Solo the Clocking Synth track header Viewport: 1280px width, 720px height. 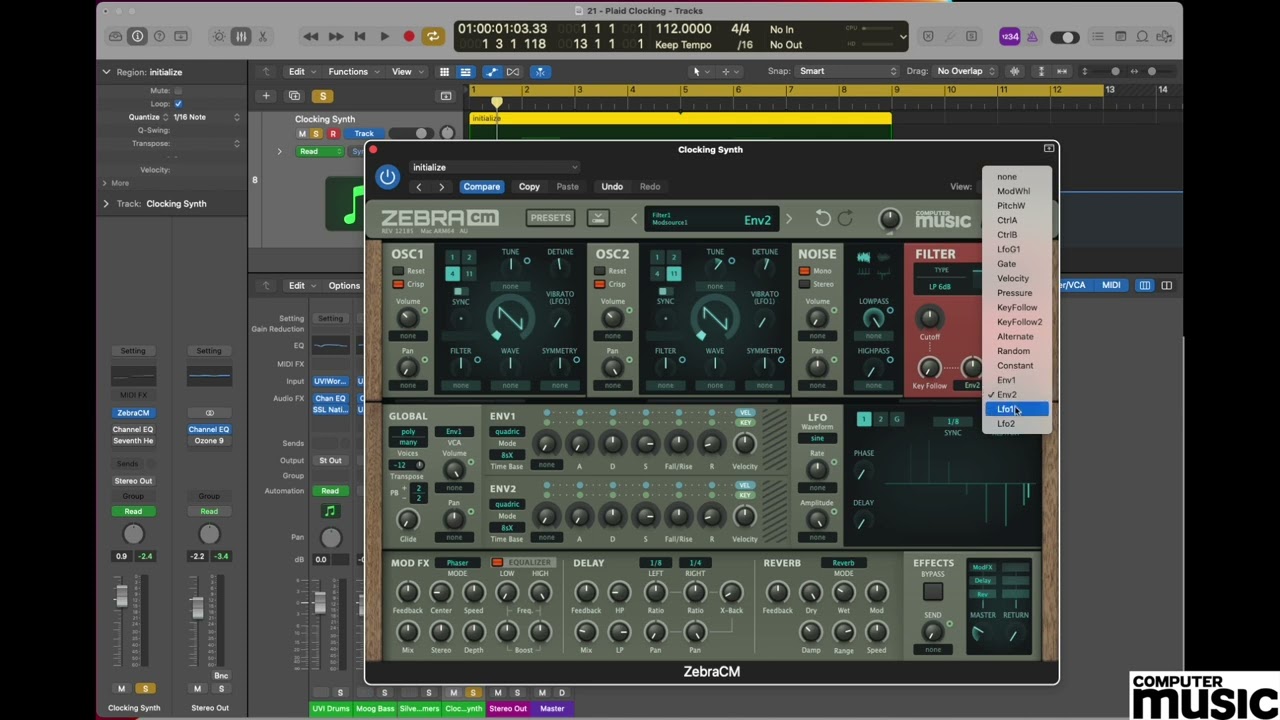pyautogui.click(x=317, y=134)
